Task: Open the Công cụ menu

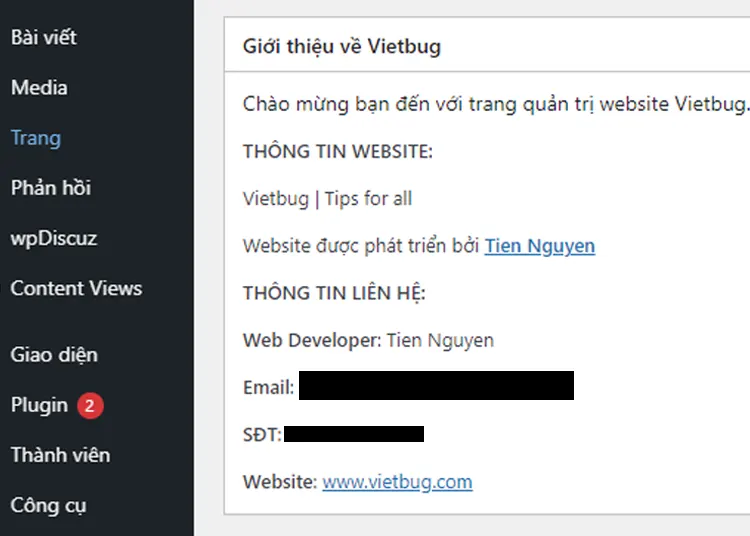Action: 48,505
